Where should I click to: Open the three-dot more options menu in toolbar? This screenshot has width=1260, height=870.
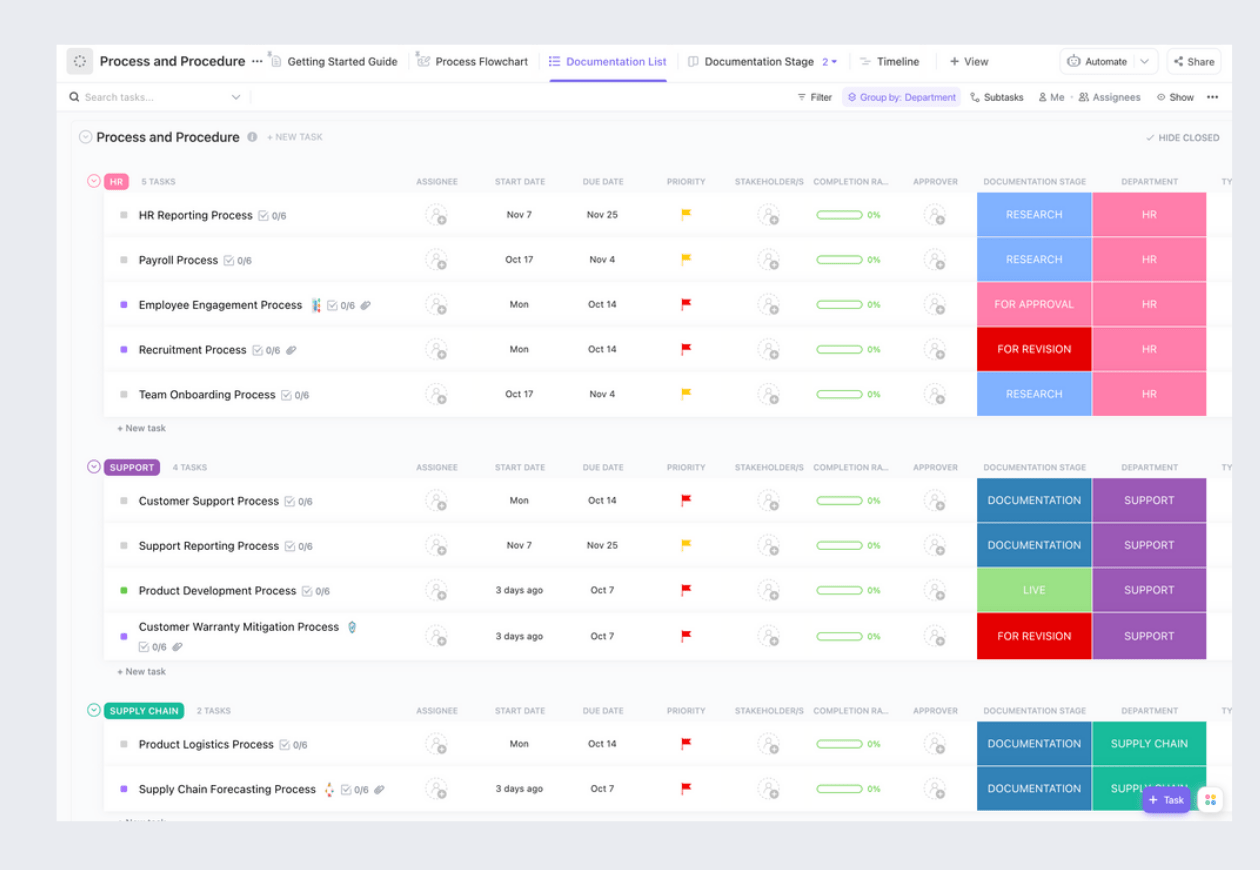[1212, 97]
